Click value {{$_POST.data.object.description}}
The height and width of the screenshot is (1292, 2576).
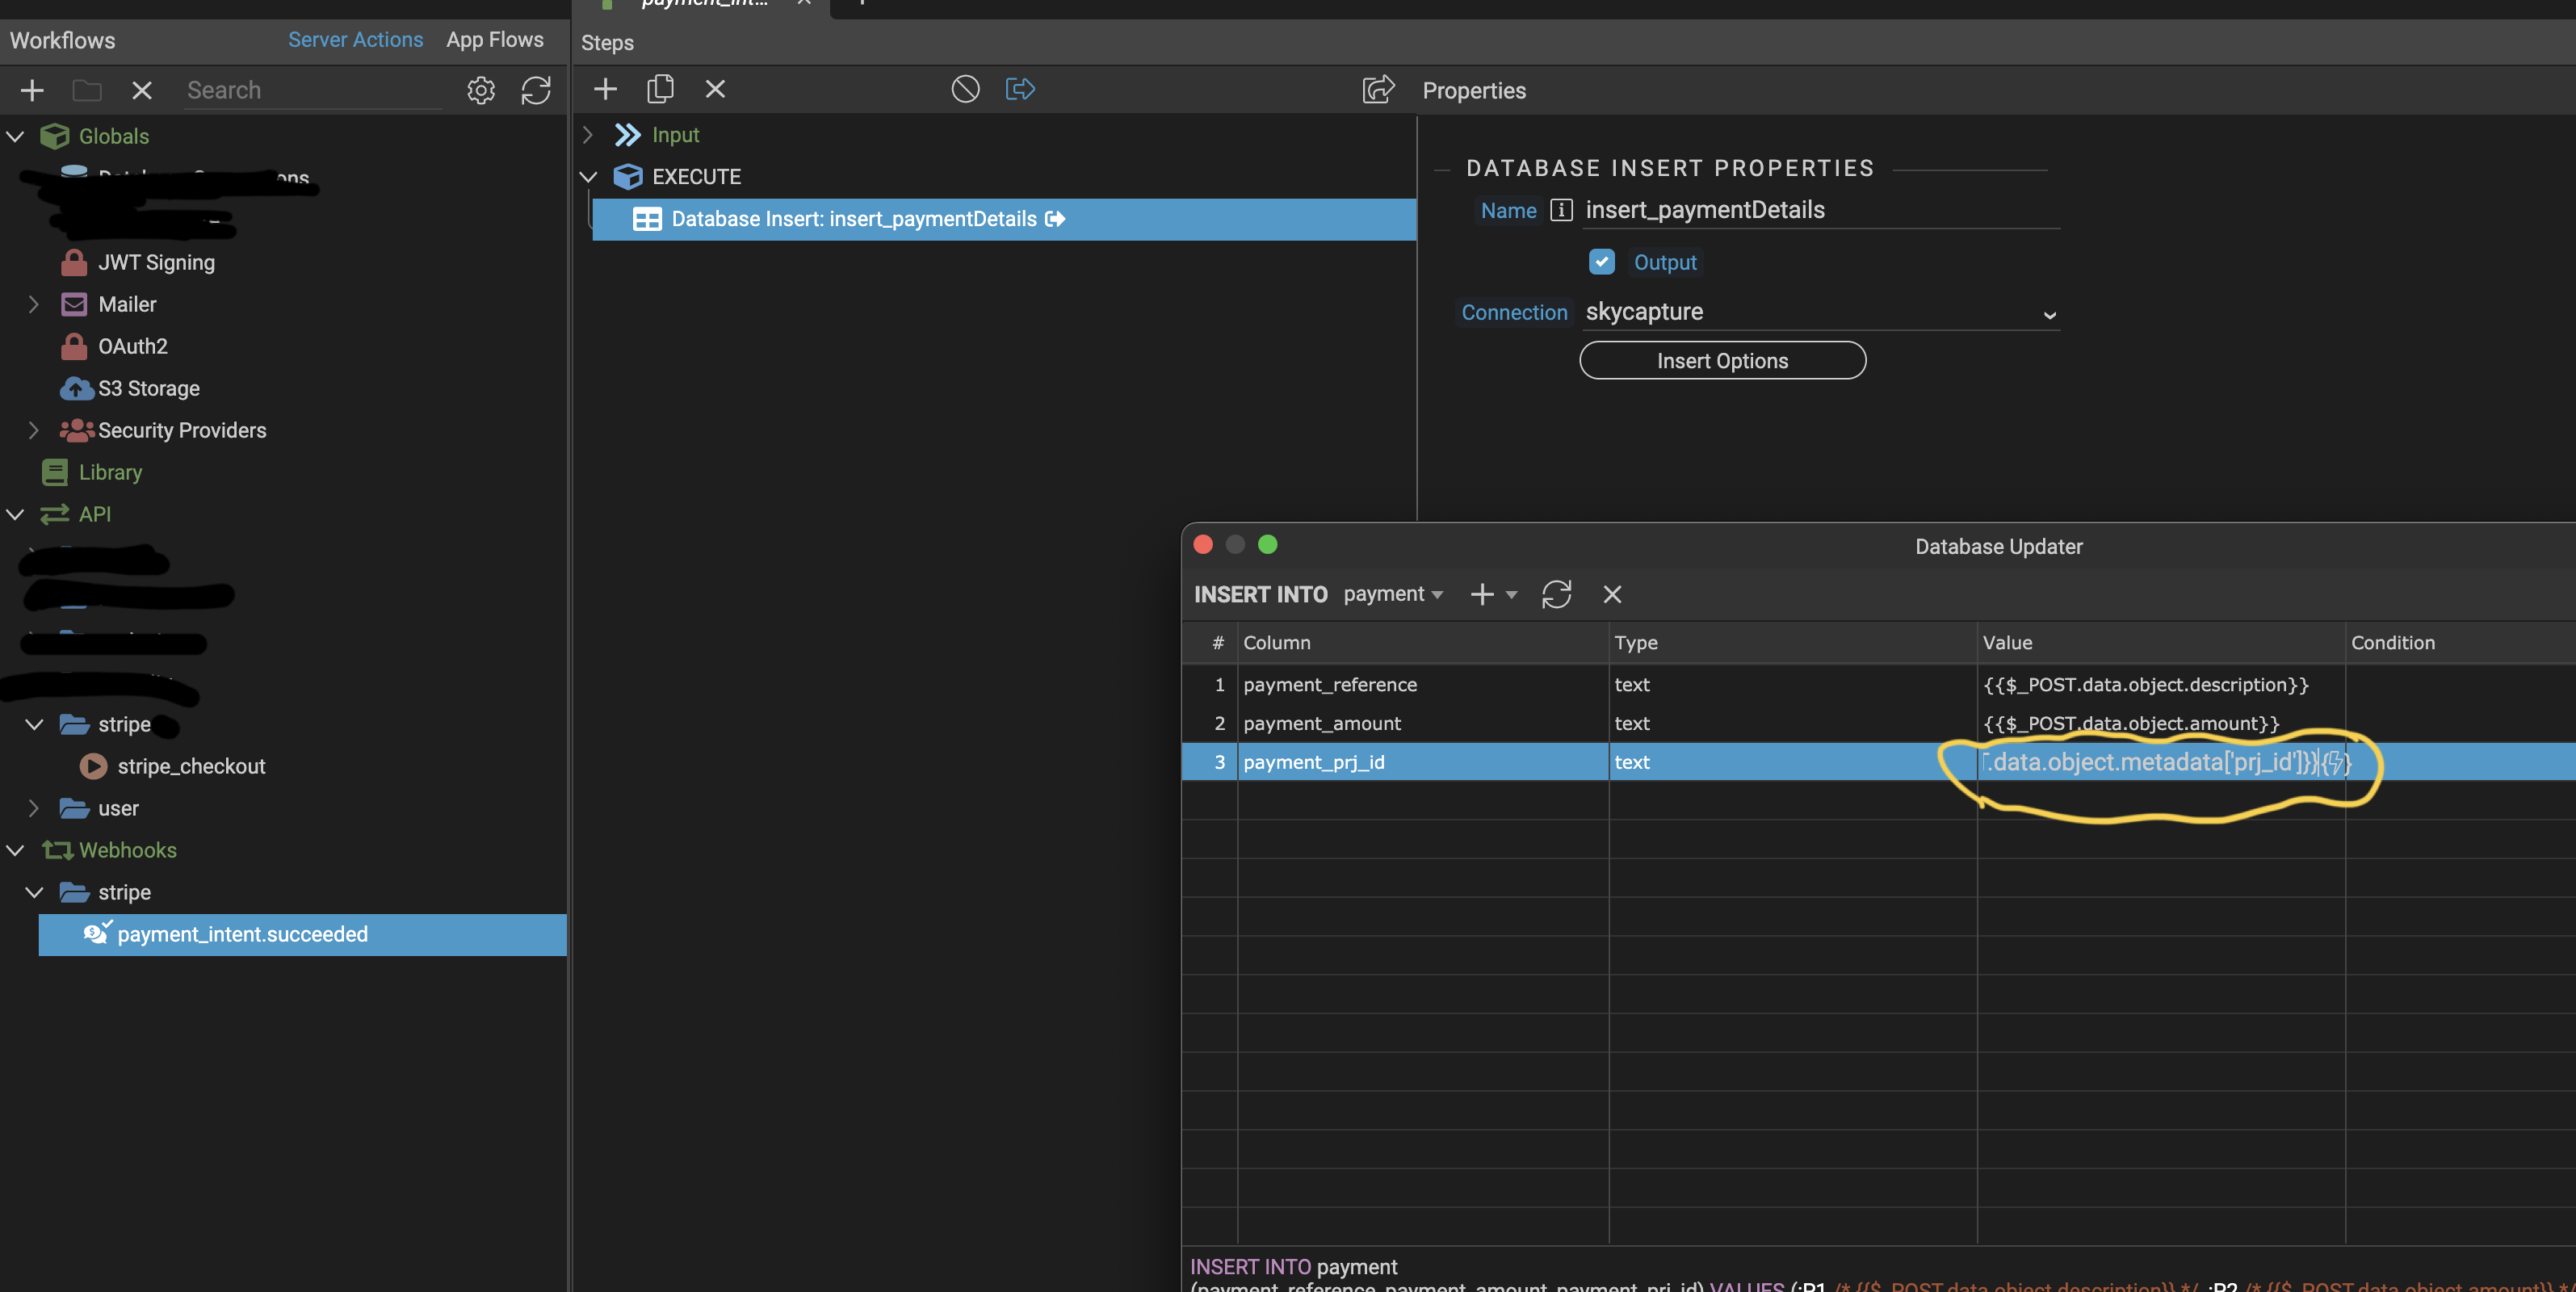click(2146, 685)
